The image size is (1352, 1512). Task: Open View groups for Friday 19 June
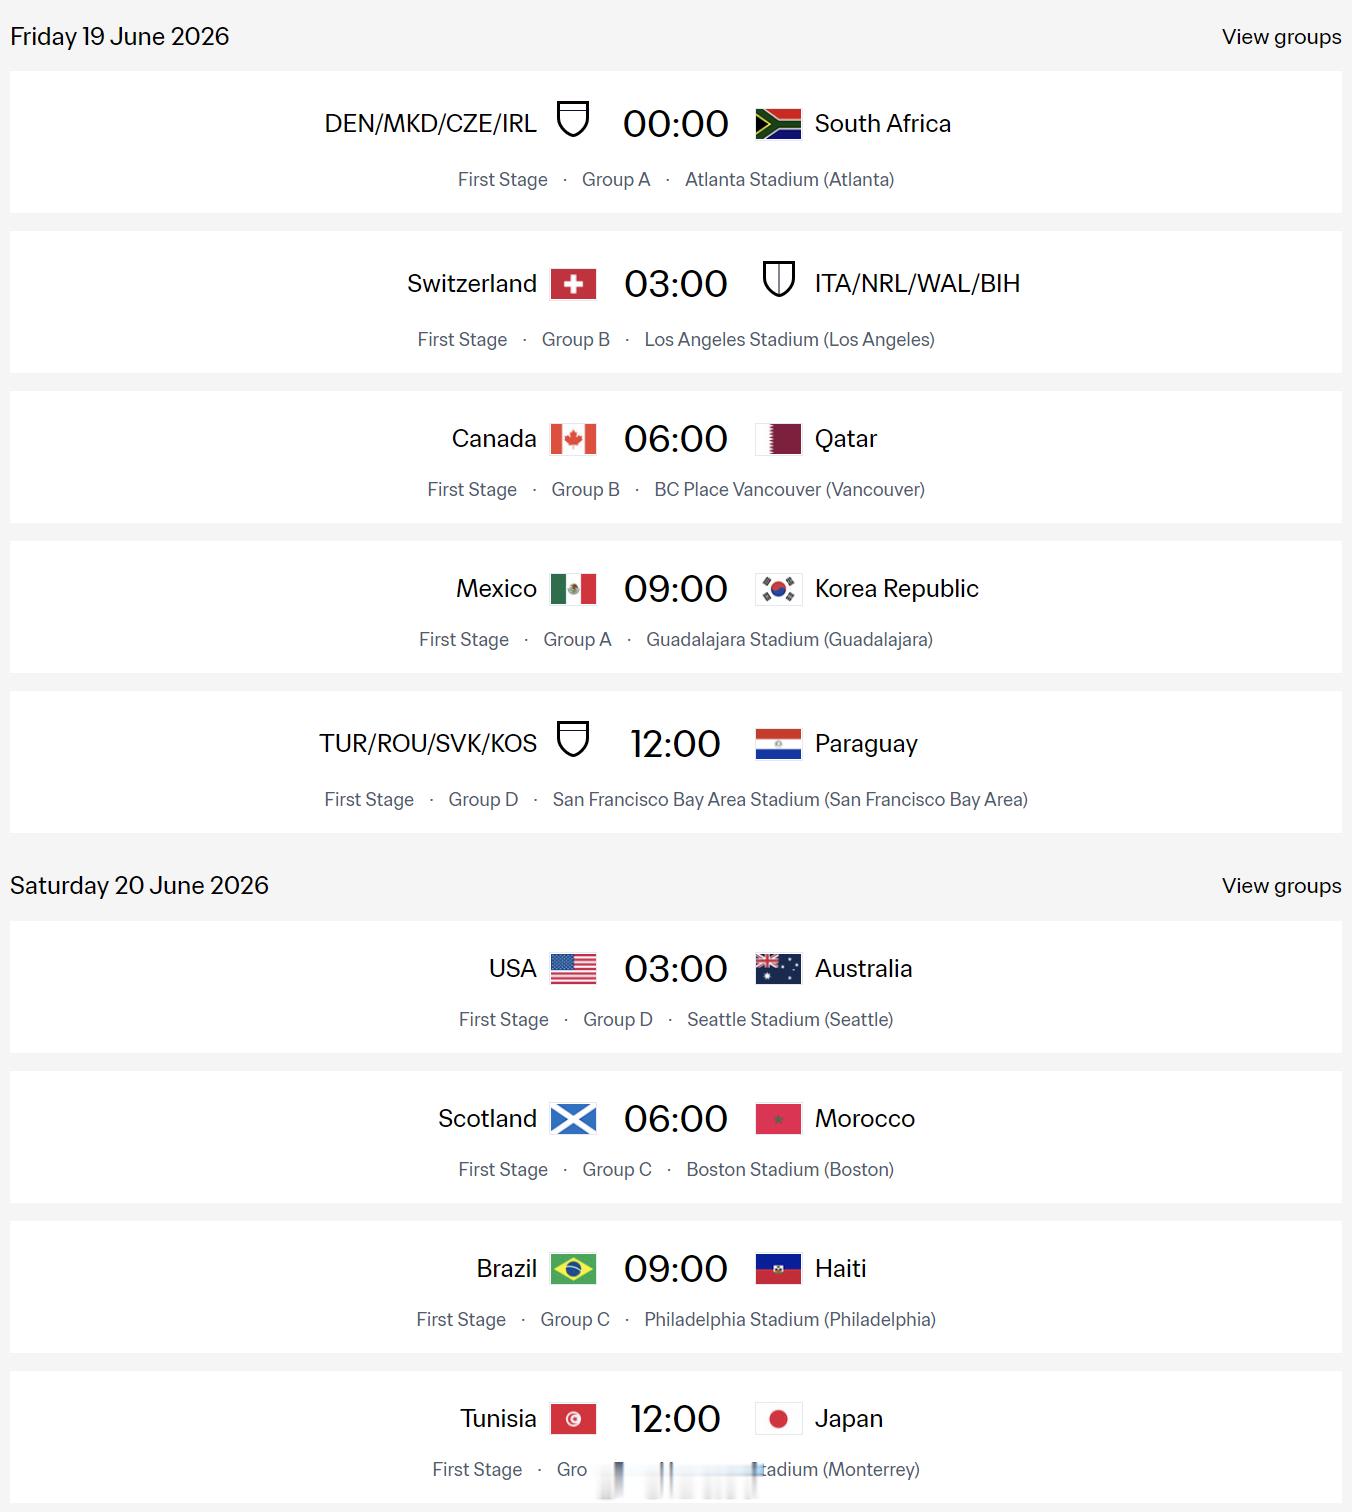click(x=1281, y=37)
